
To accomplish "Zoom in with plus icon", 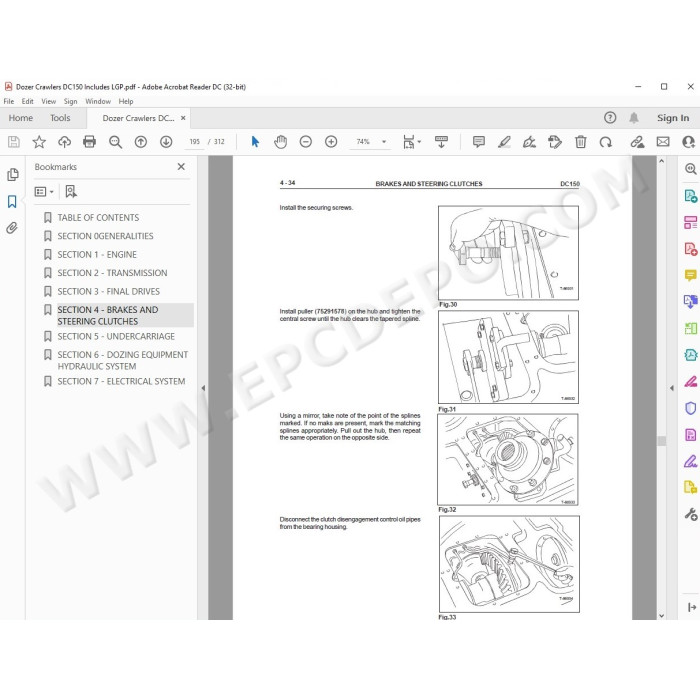I will [331, 142].
